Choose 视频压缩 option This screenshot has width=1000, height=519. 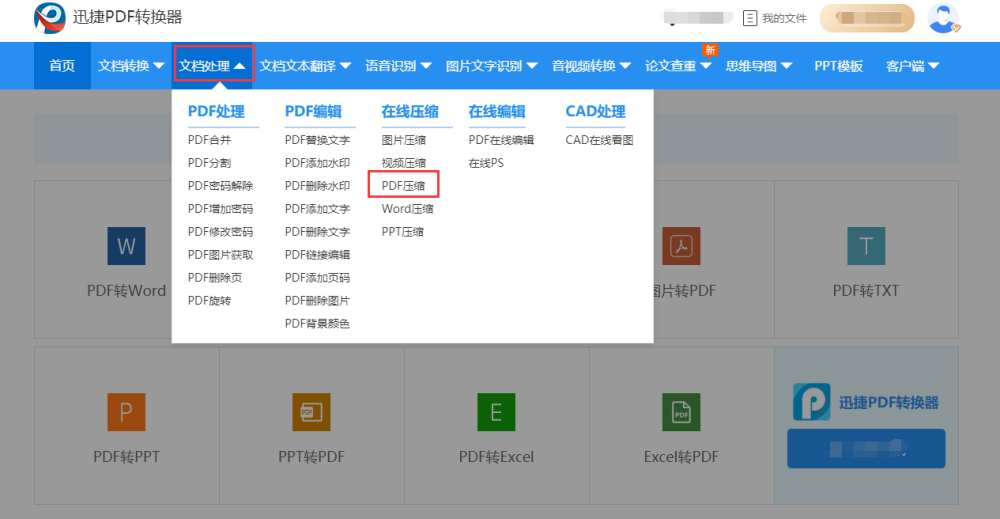(404, 163)
